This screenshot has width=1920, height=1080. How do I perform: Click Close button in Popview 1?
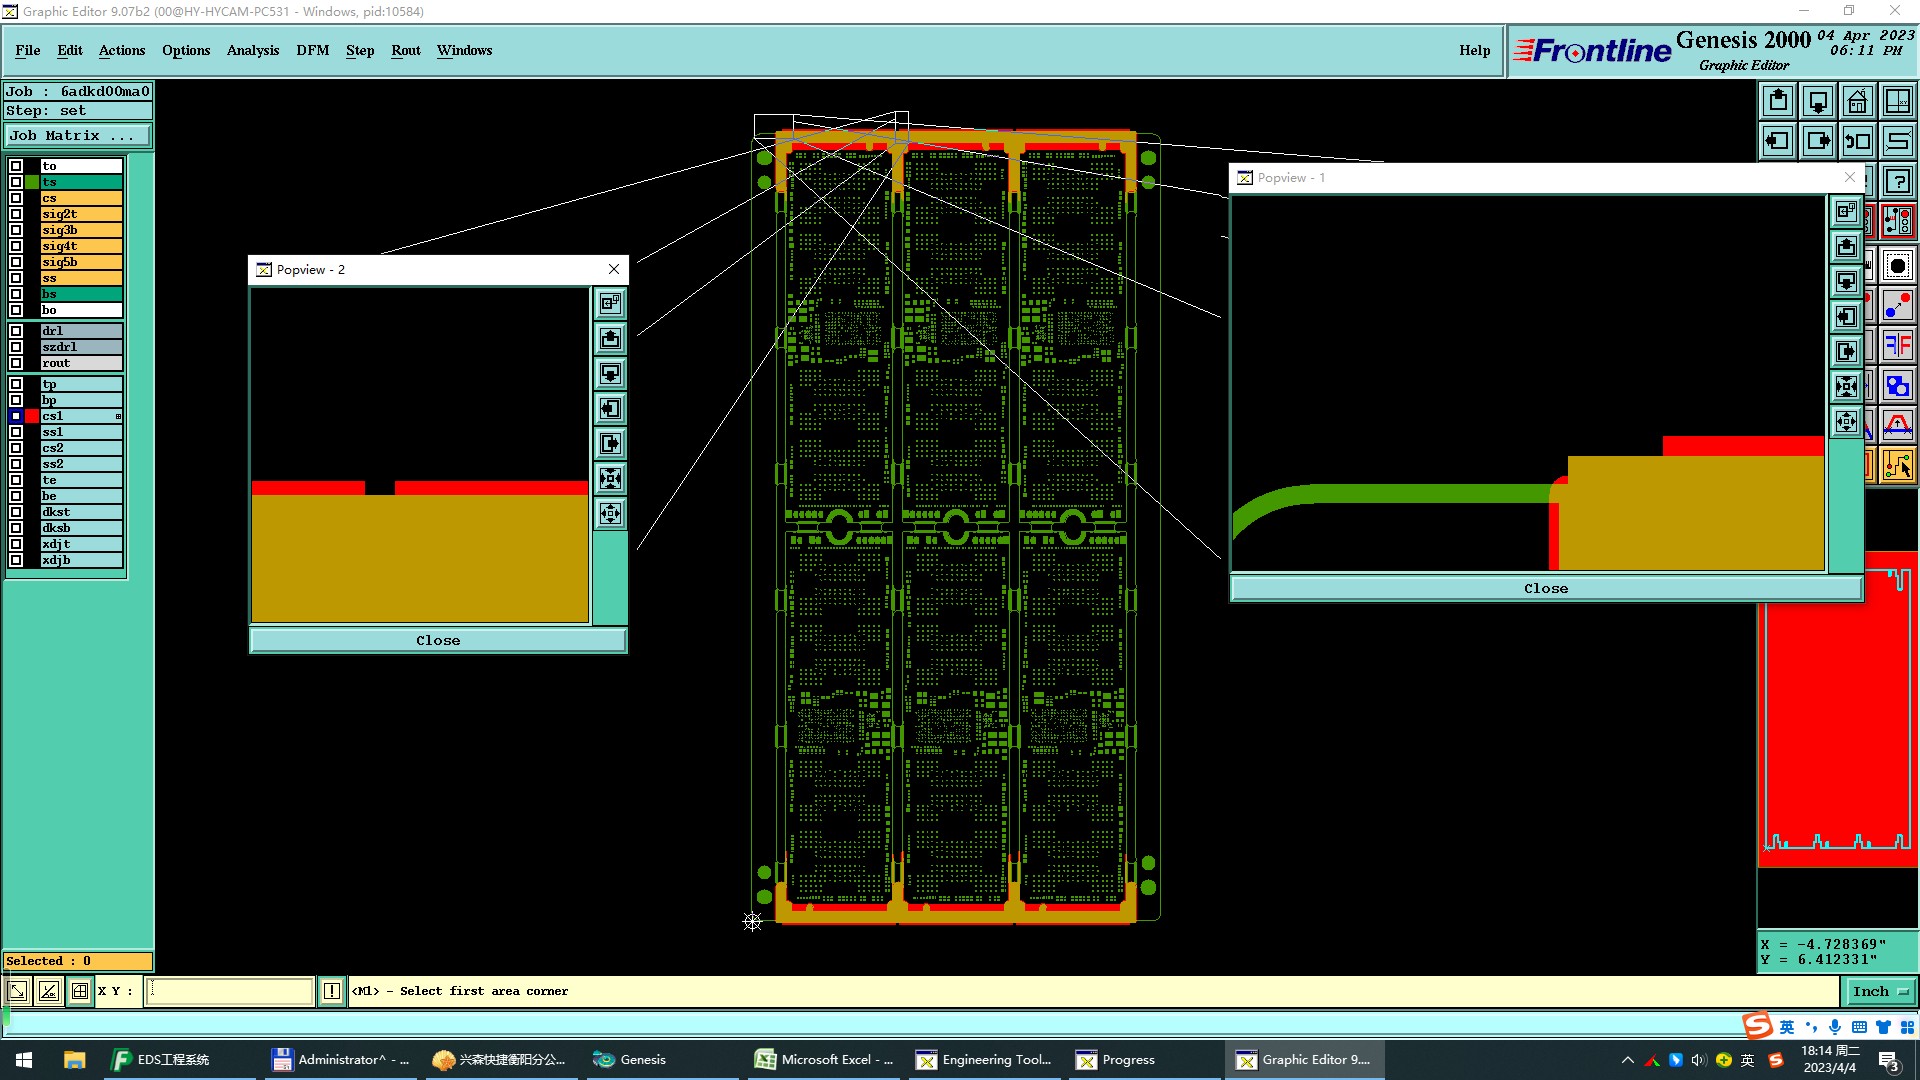[1546, 588]
